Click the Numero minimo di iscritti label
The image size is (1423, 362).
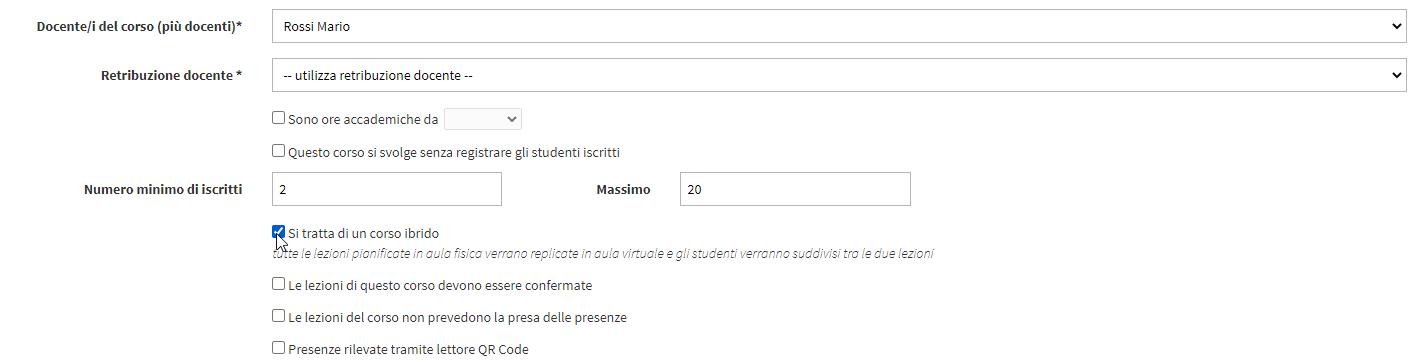pos(163,189)
